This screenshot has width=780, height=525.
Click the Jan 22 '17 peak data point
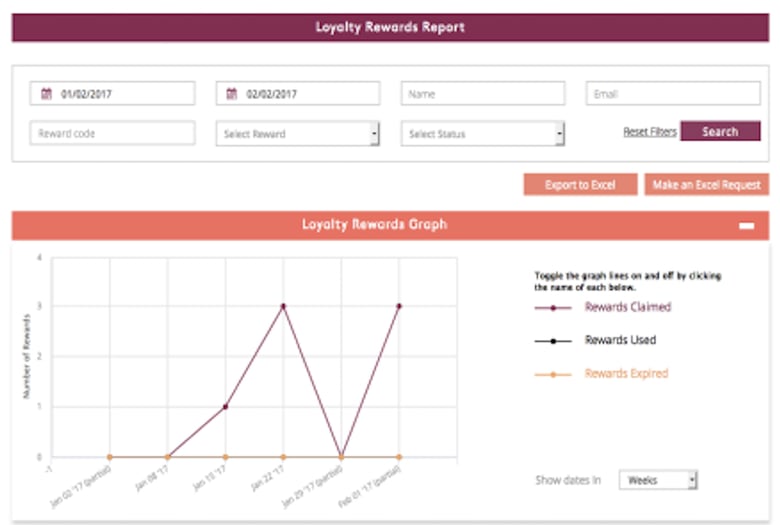[283, 306]
